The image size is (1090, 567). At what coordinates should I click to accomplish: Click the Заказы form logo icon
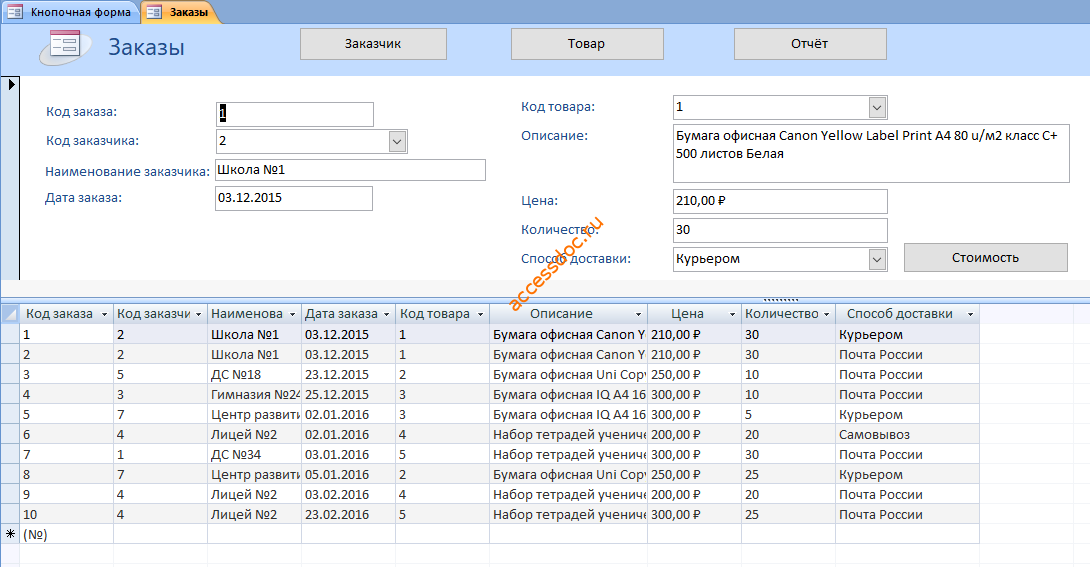click(65, 48)
